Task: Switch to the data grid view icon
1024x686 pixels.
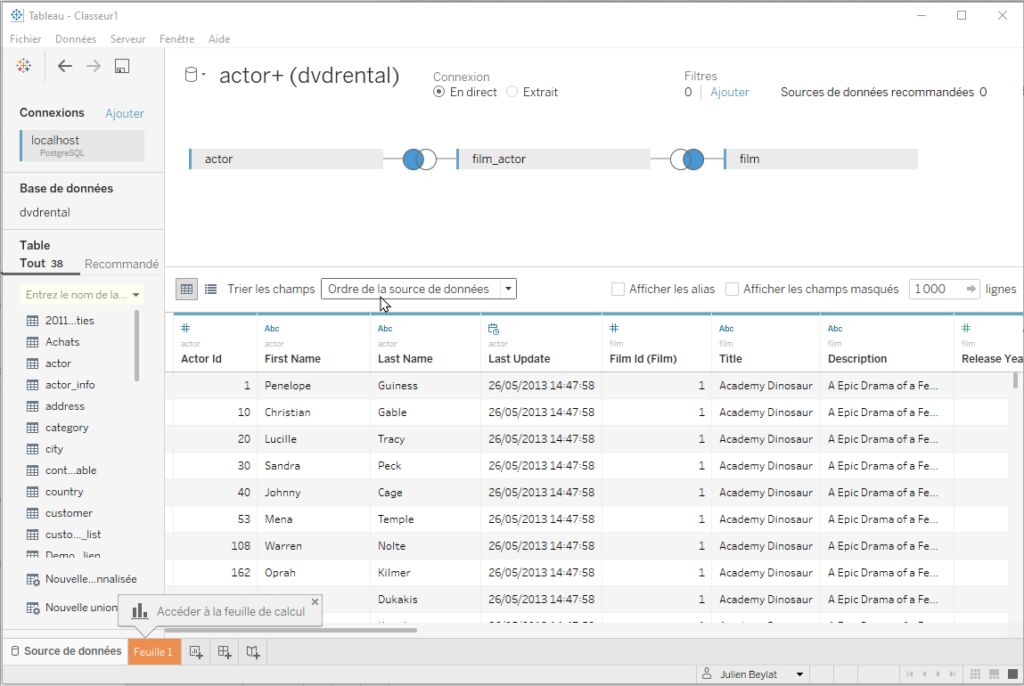Action: pyautogui.click(x=187, y=289)
